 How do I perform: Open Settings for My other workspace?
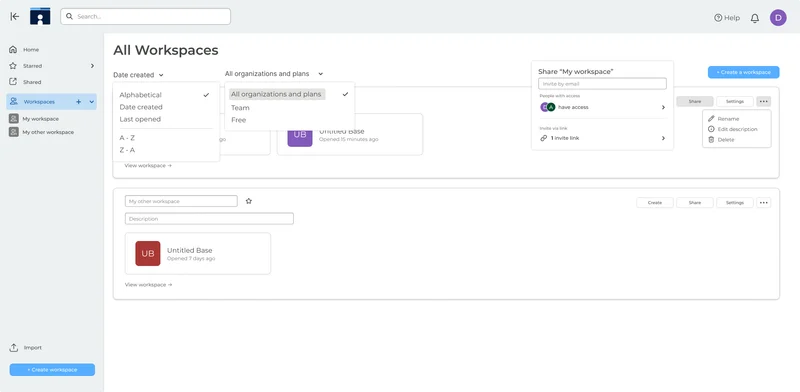point(735,203)
